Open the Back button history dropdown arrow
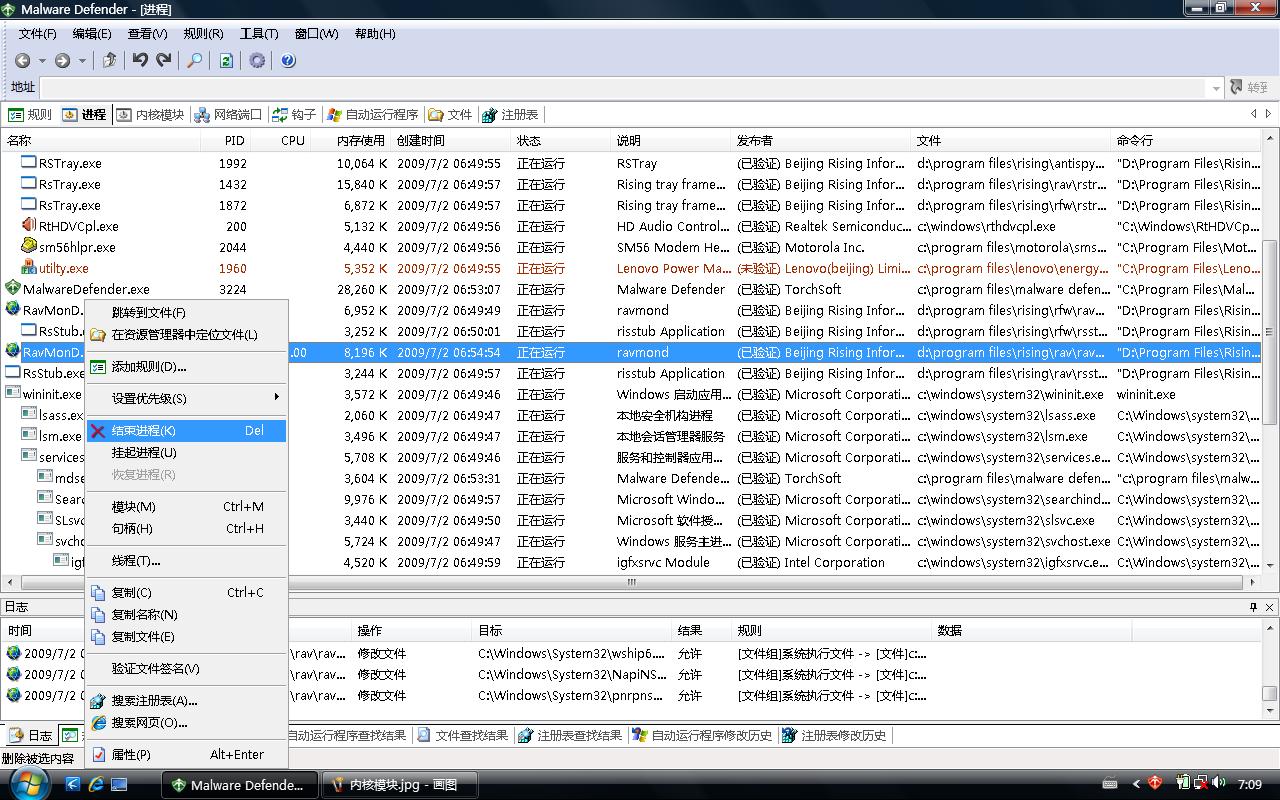Image resolution: width=1280 pixels, height=800 pixels. tap(42, 61)
